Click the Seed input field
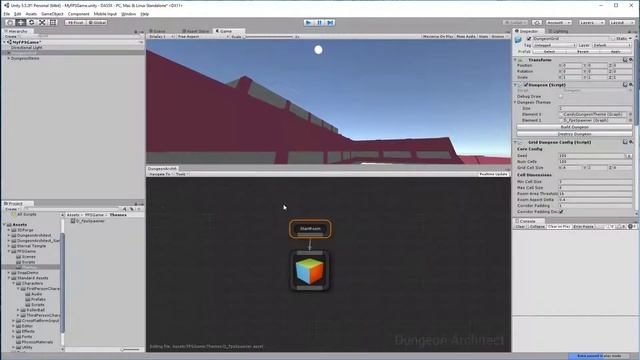 pyautogui.click(x=592, y=156)
